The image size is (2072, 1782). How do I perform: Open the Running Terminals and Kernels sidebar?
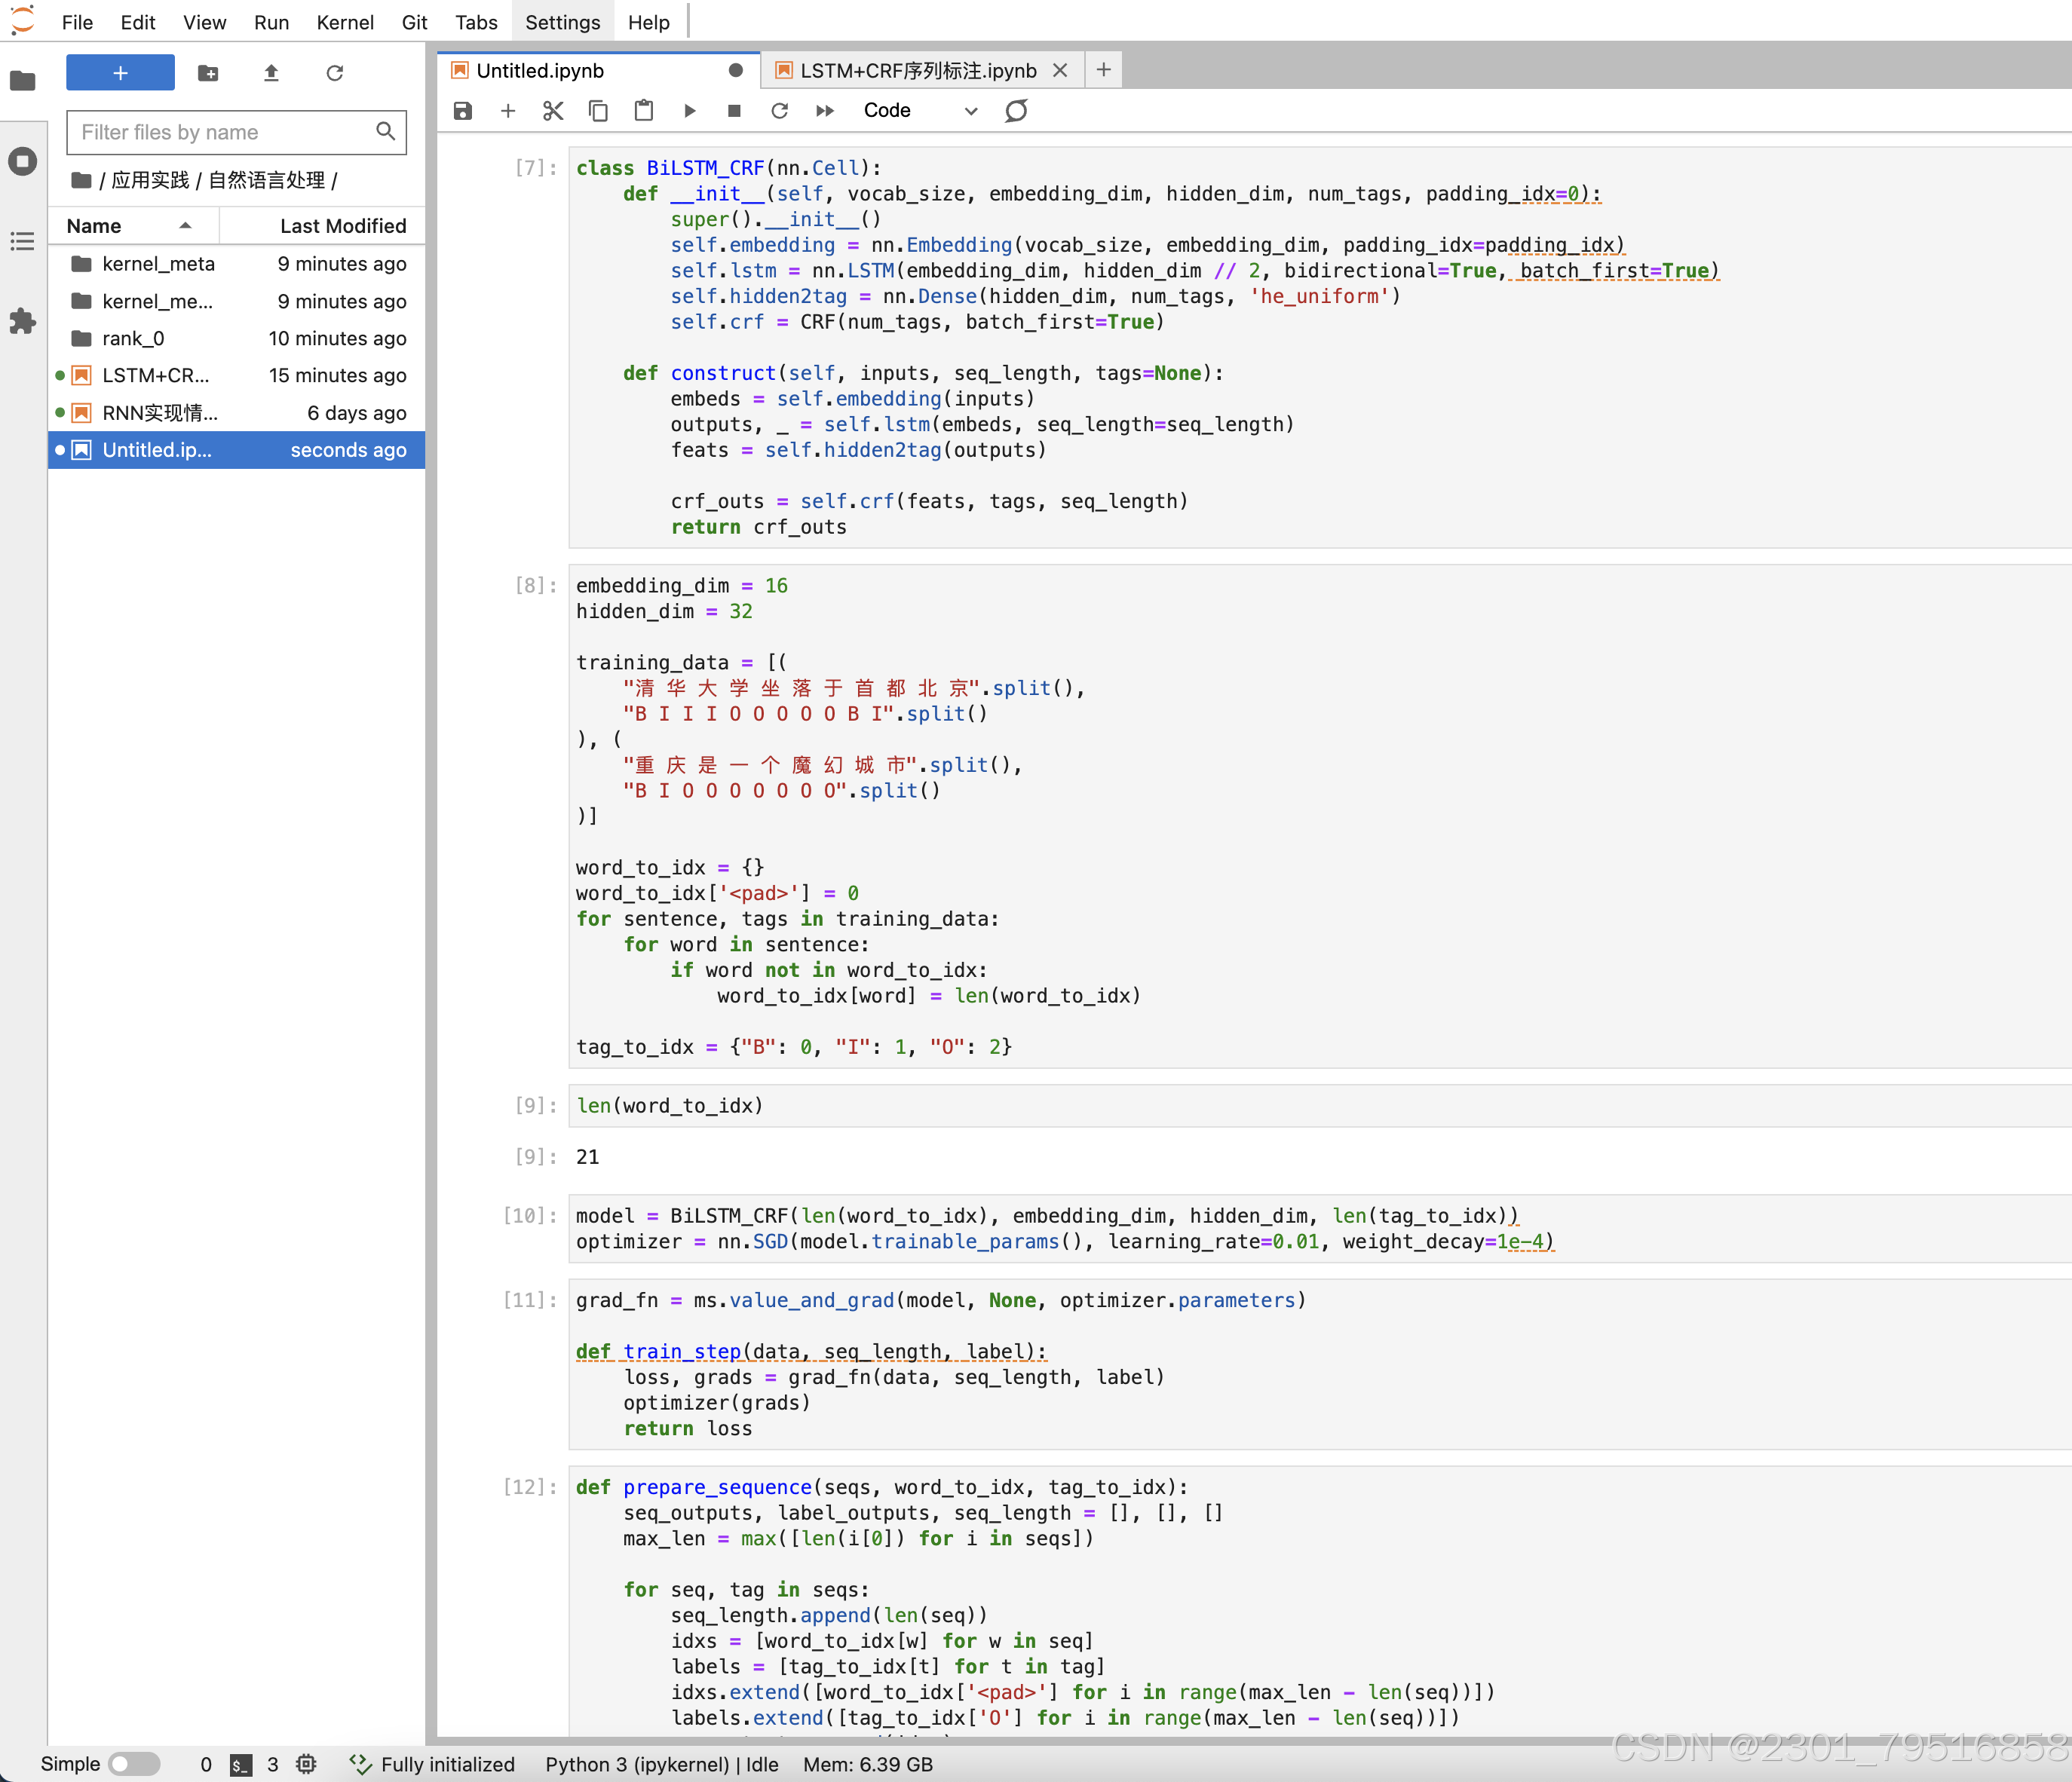pos(22,161)
